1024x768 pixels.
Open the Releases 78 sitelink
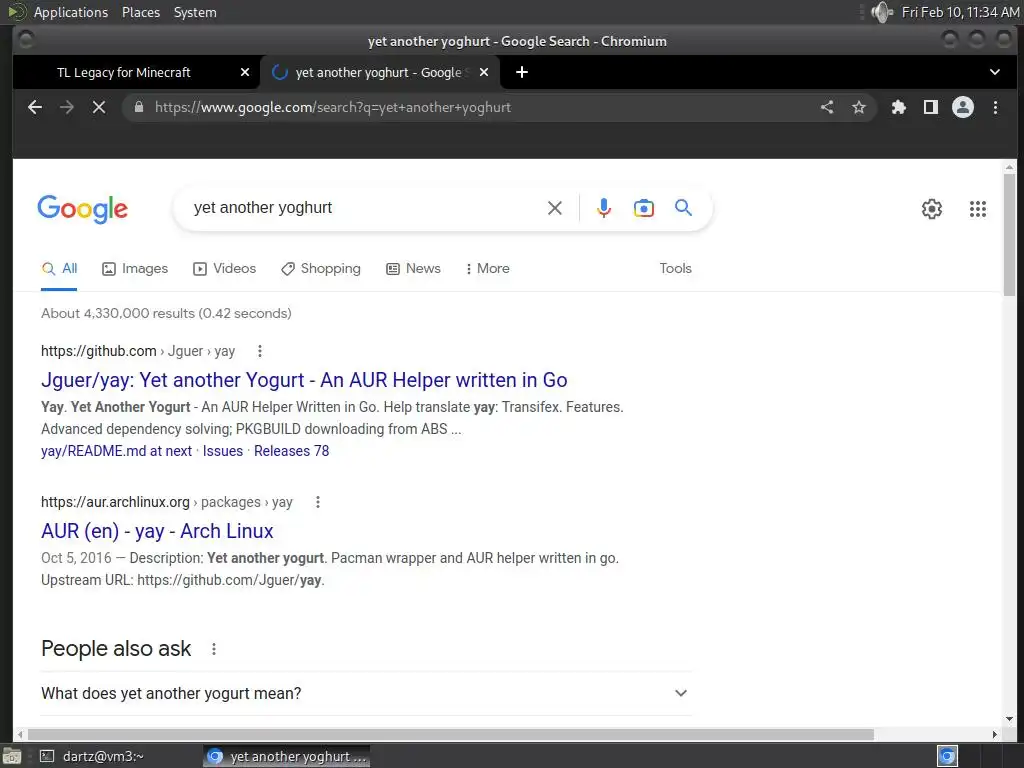291,451
